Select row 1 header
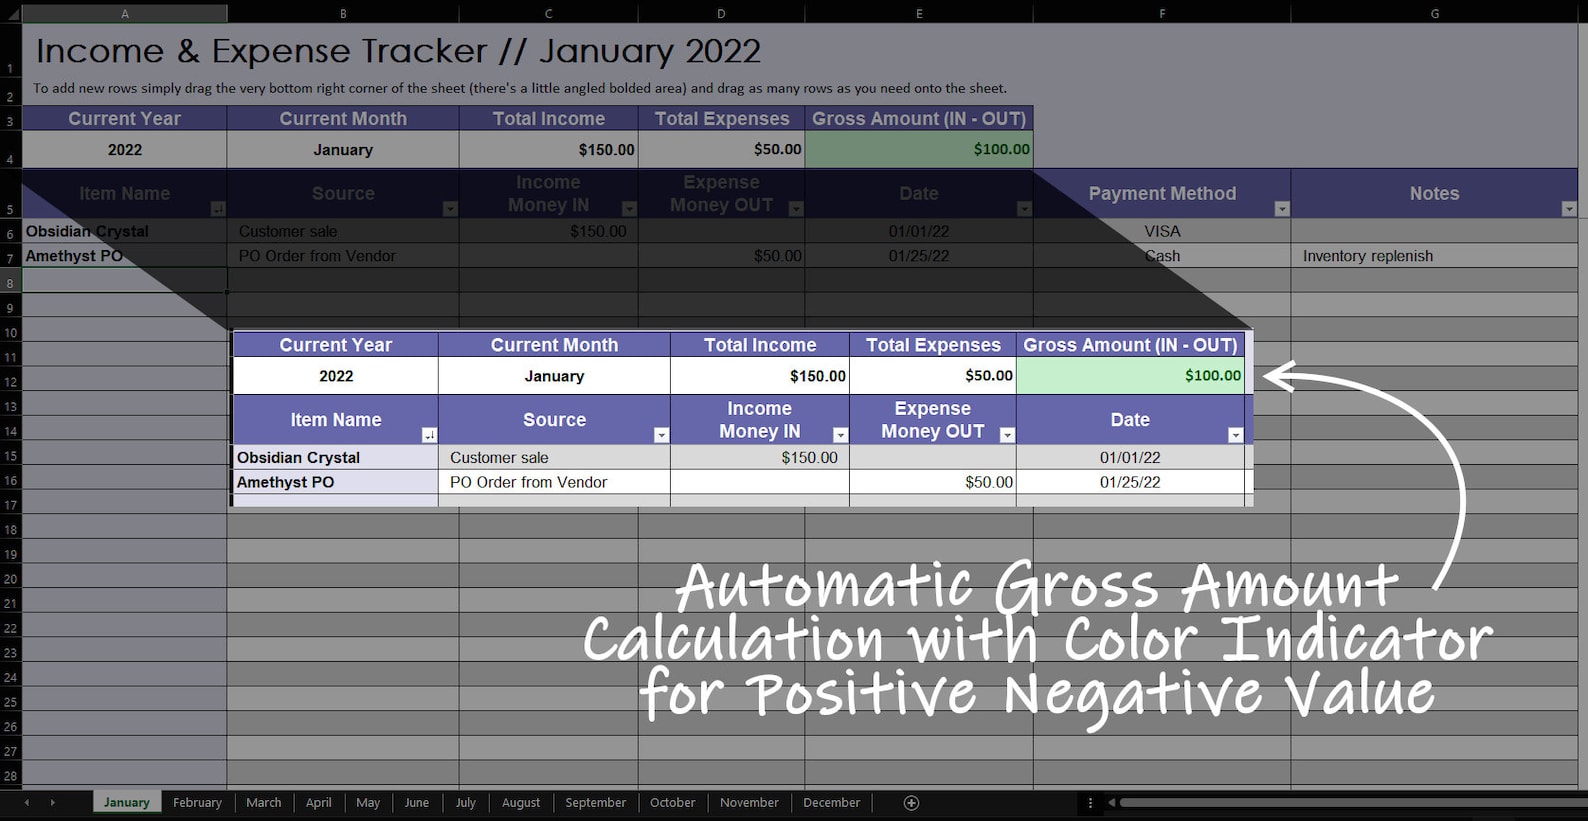This screenshot has height=821, width=1588. tap(10, 50)
